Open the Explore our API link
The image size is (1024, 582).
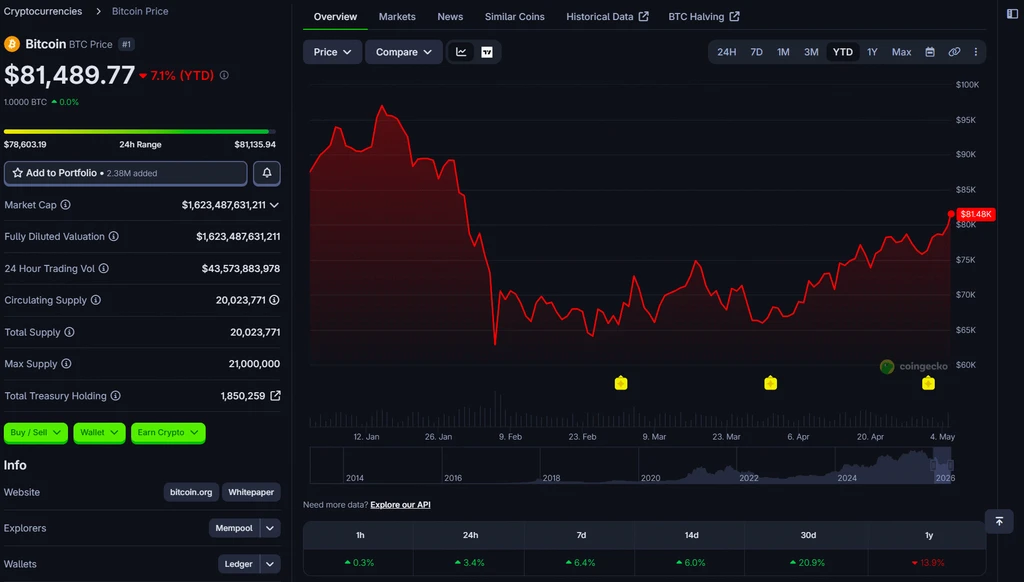(400, 505)
